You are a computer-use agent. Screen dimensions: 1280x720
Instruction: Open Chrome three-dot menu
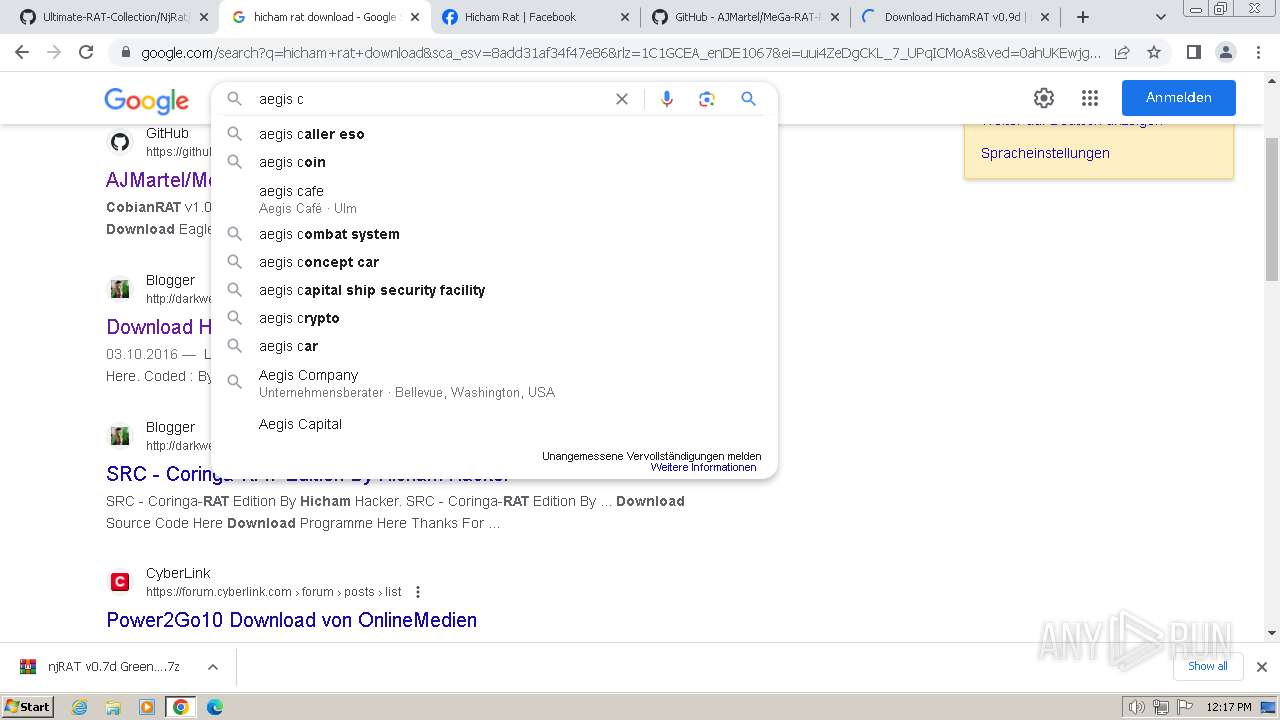(1257, 52)
